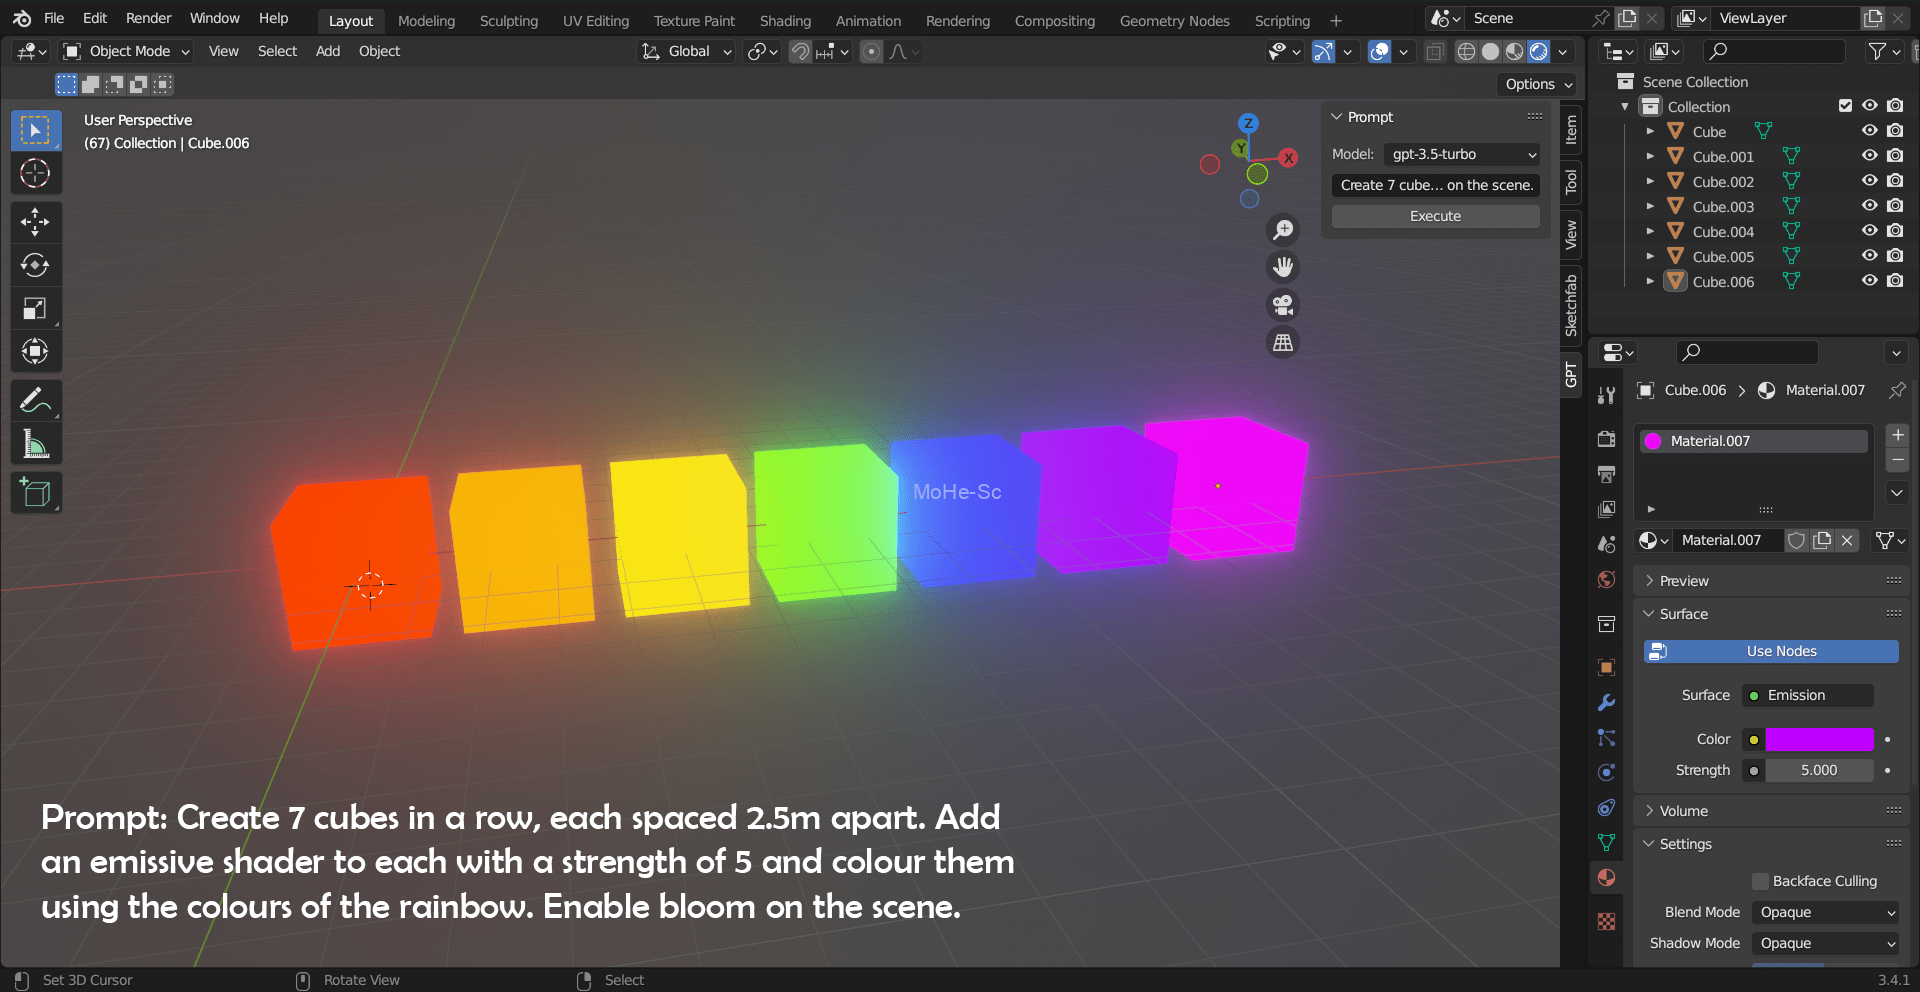Select the Measure tool
The image size is (1920, 992).
click(35, 444)
